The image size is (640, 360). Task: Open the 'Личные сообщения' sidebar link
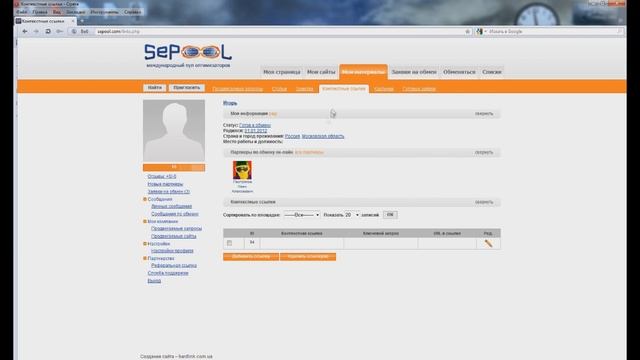(171, 207)
